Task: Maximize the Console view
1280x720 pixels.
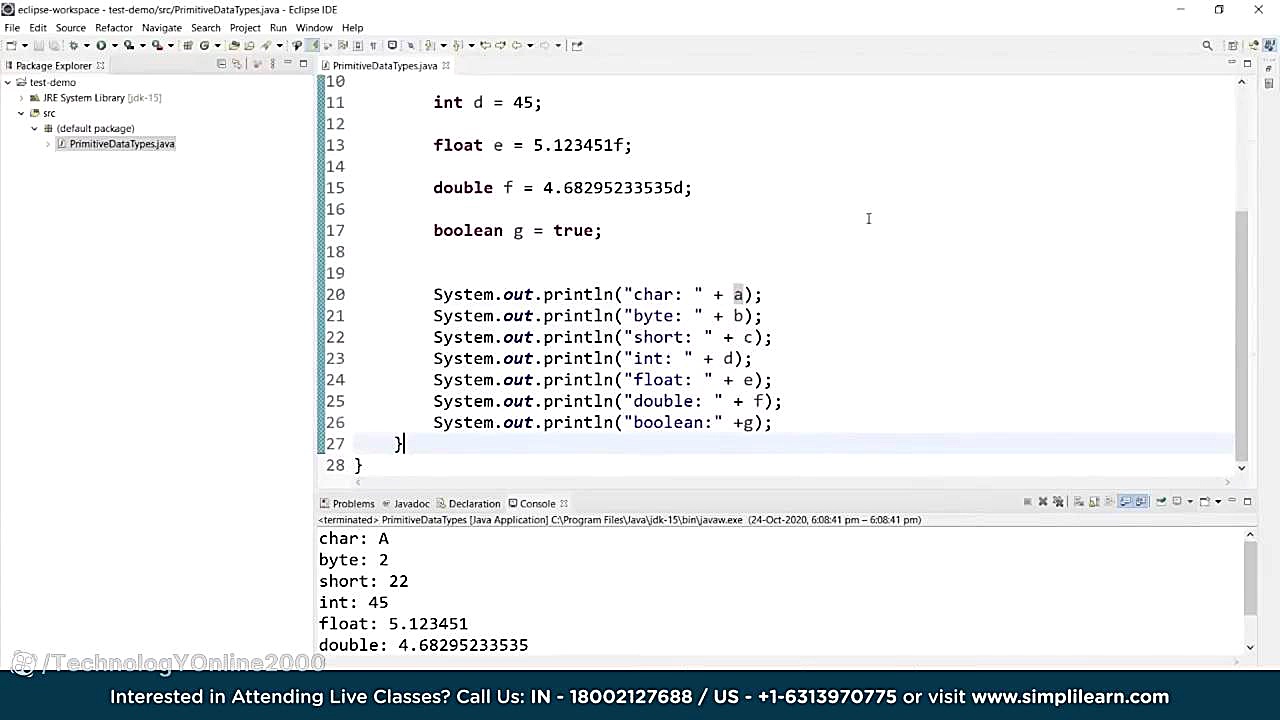Action: coord(1248,501)
